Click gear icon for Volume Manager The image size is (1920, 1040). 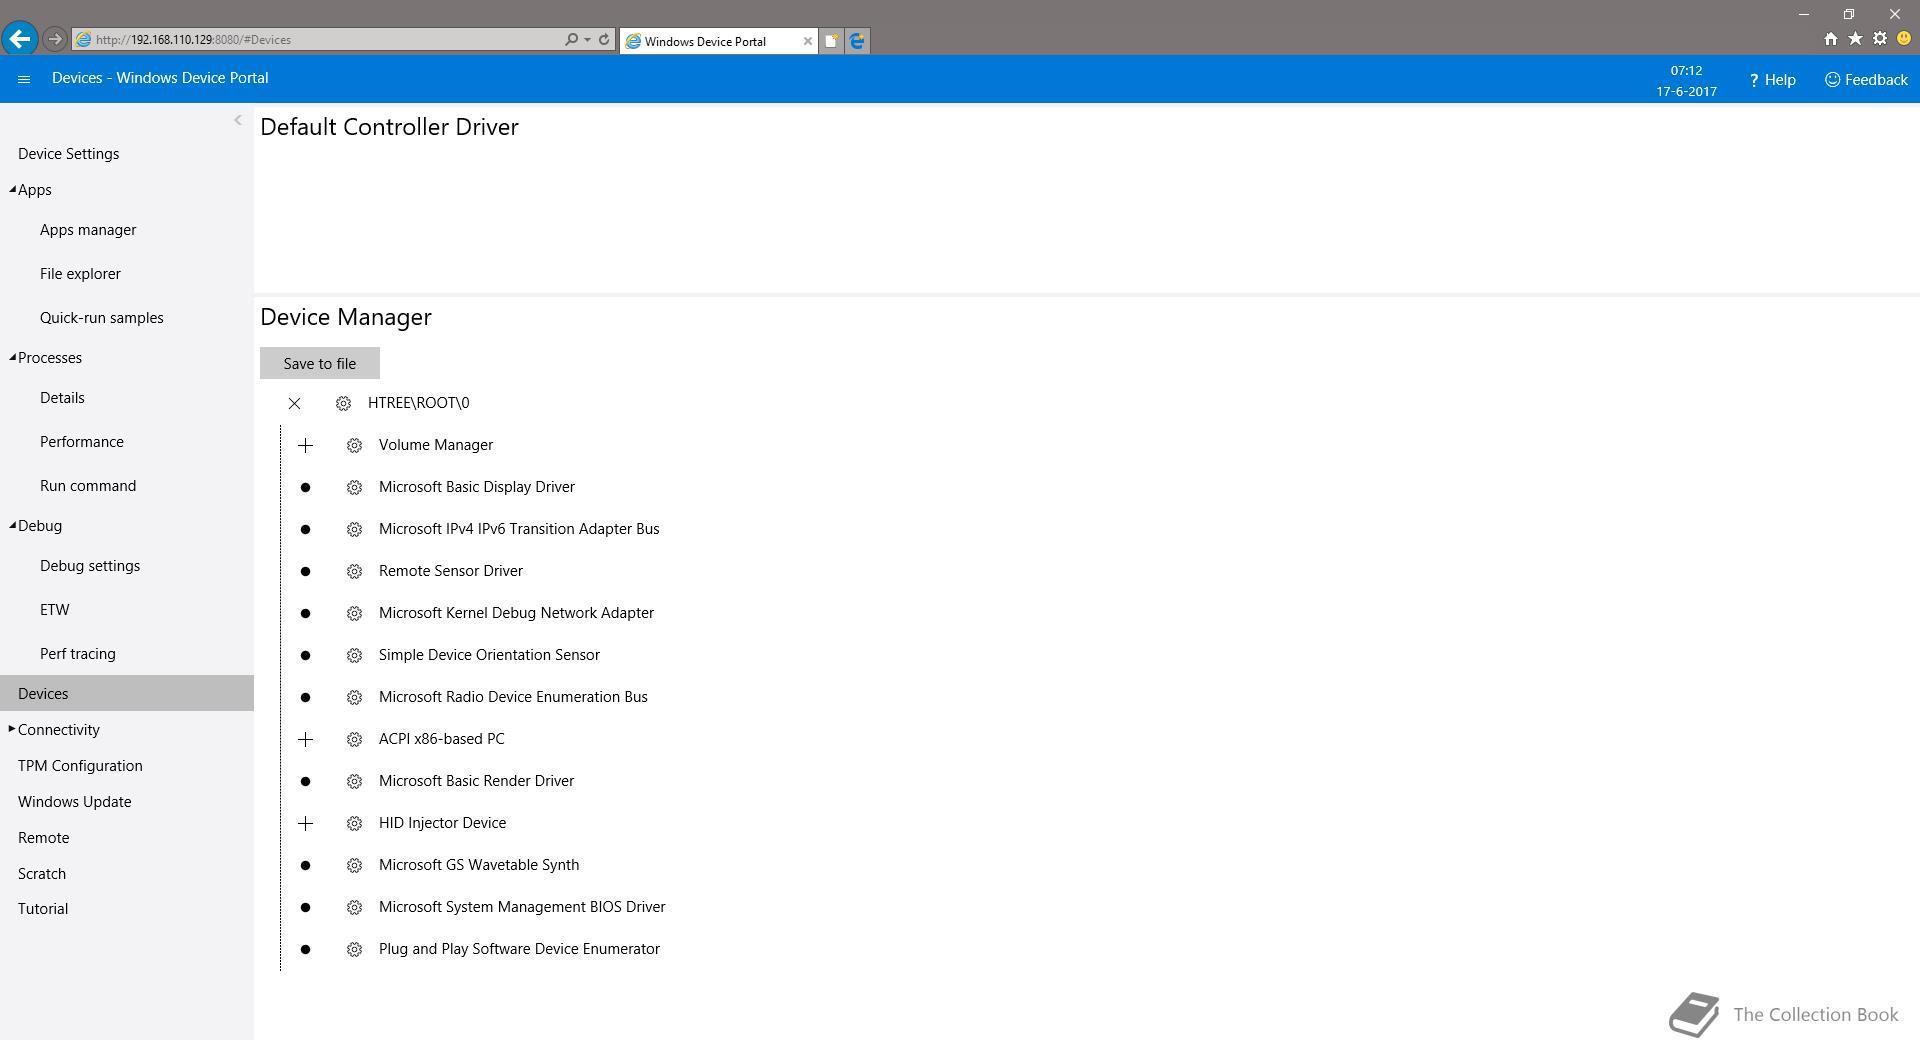click(x=354, y=445)
